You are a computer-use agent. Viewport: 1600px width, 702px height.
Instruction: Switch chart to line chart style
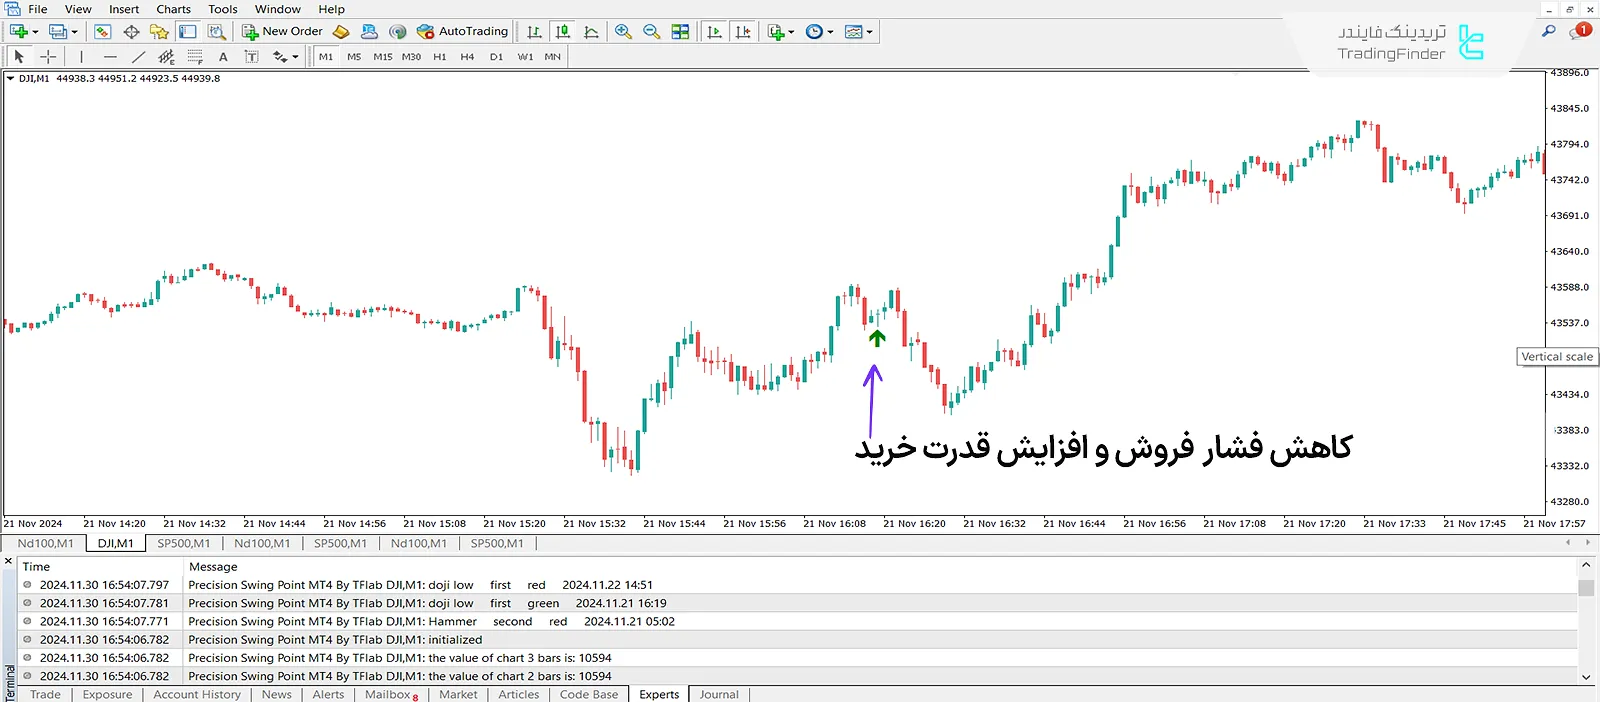coord(592,32)
